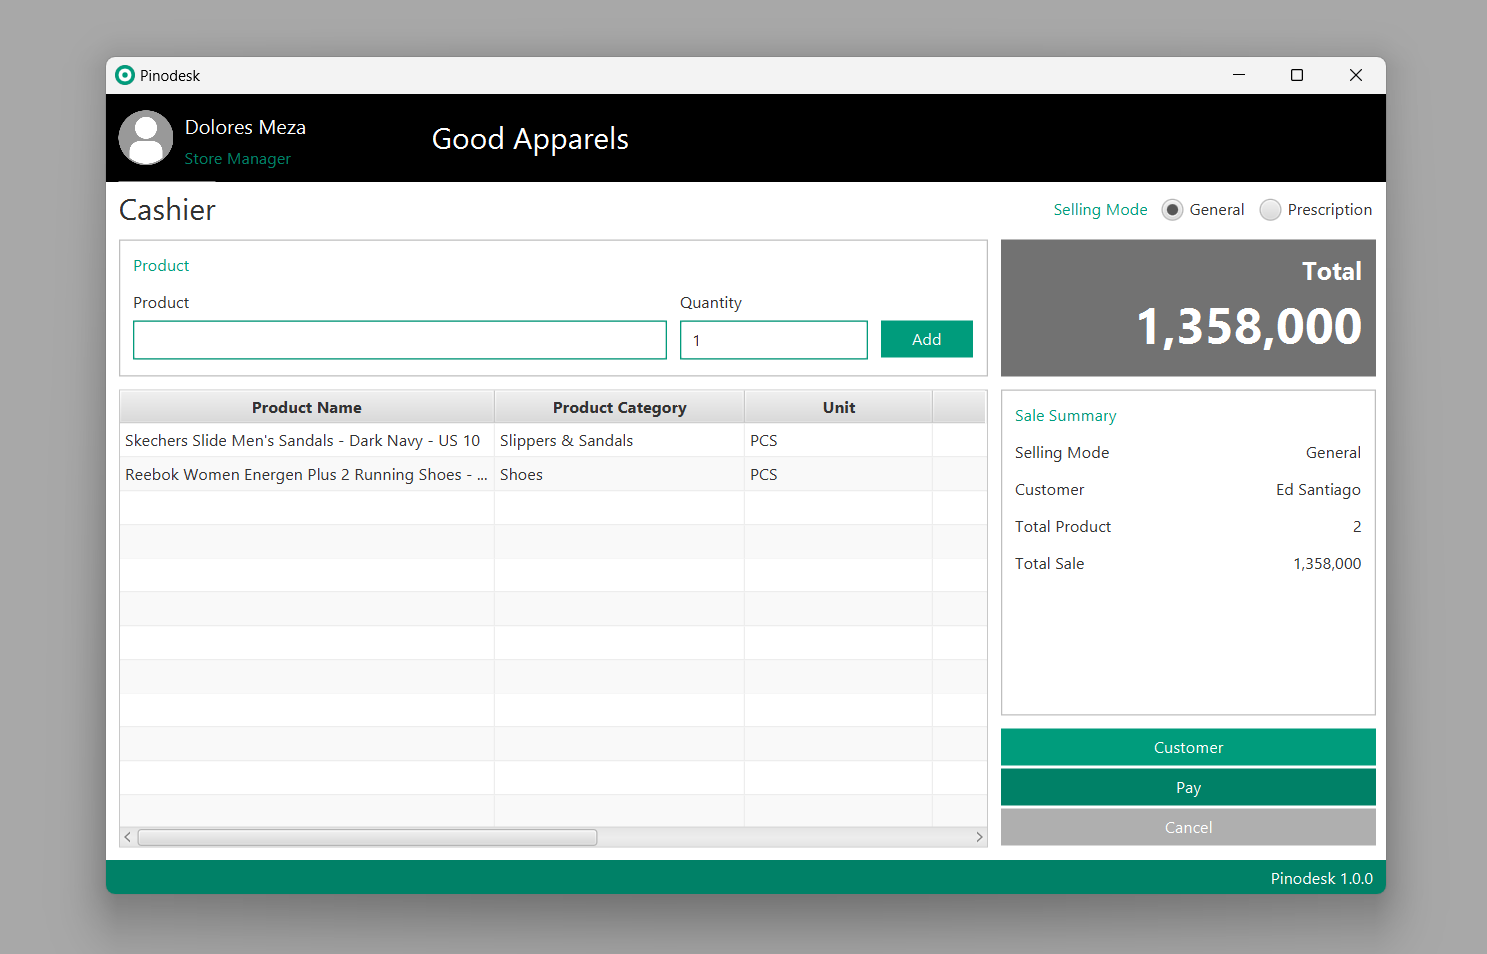Image resolution: width=1487 pixels, height=954 pixels.
Task: Cancel the current sale
Action: [1187, 828]
